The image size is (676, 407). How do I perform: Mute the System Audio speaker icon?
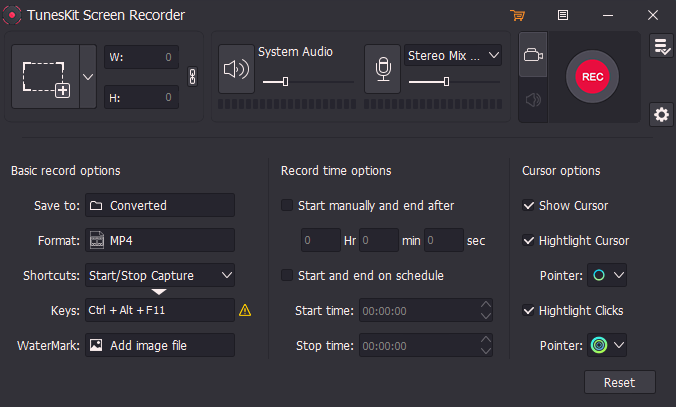coord(236,69)
